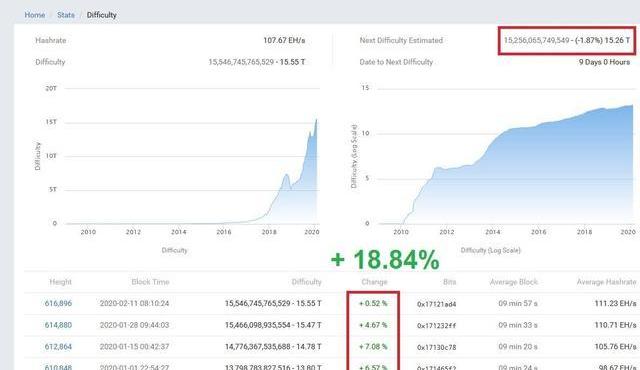The height and width of the screenshot is (370, 640).
Task: Open block height 614,880 link
Action: (58, 325)
